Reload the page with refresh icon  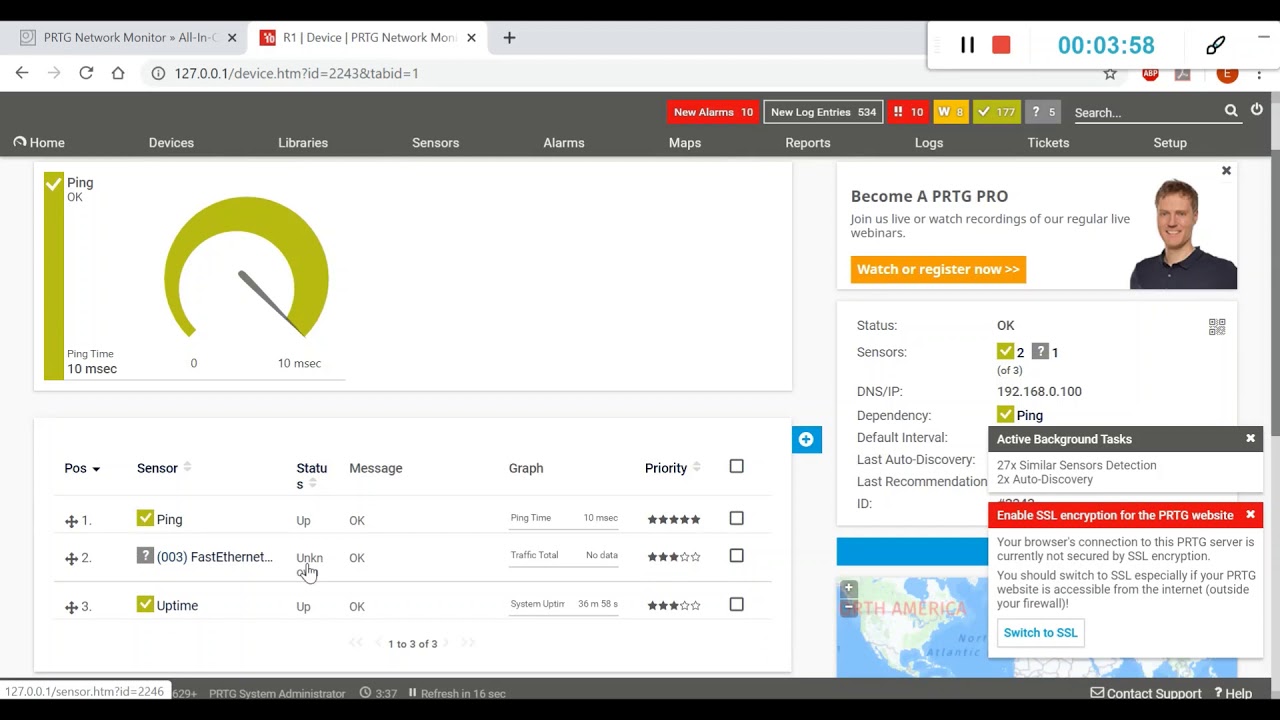point(86,73)
